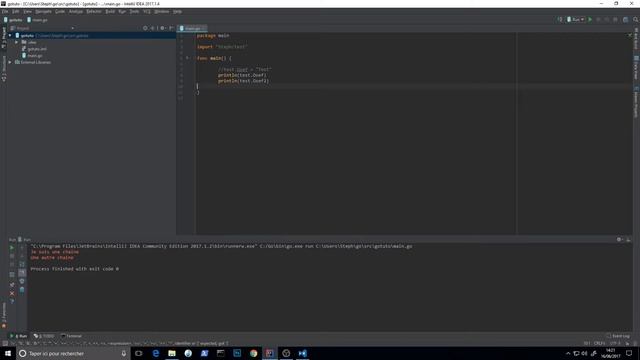Hide the Run tool window
Screen dimensions: 640x360
(628, 240)
